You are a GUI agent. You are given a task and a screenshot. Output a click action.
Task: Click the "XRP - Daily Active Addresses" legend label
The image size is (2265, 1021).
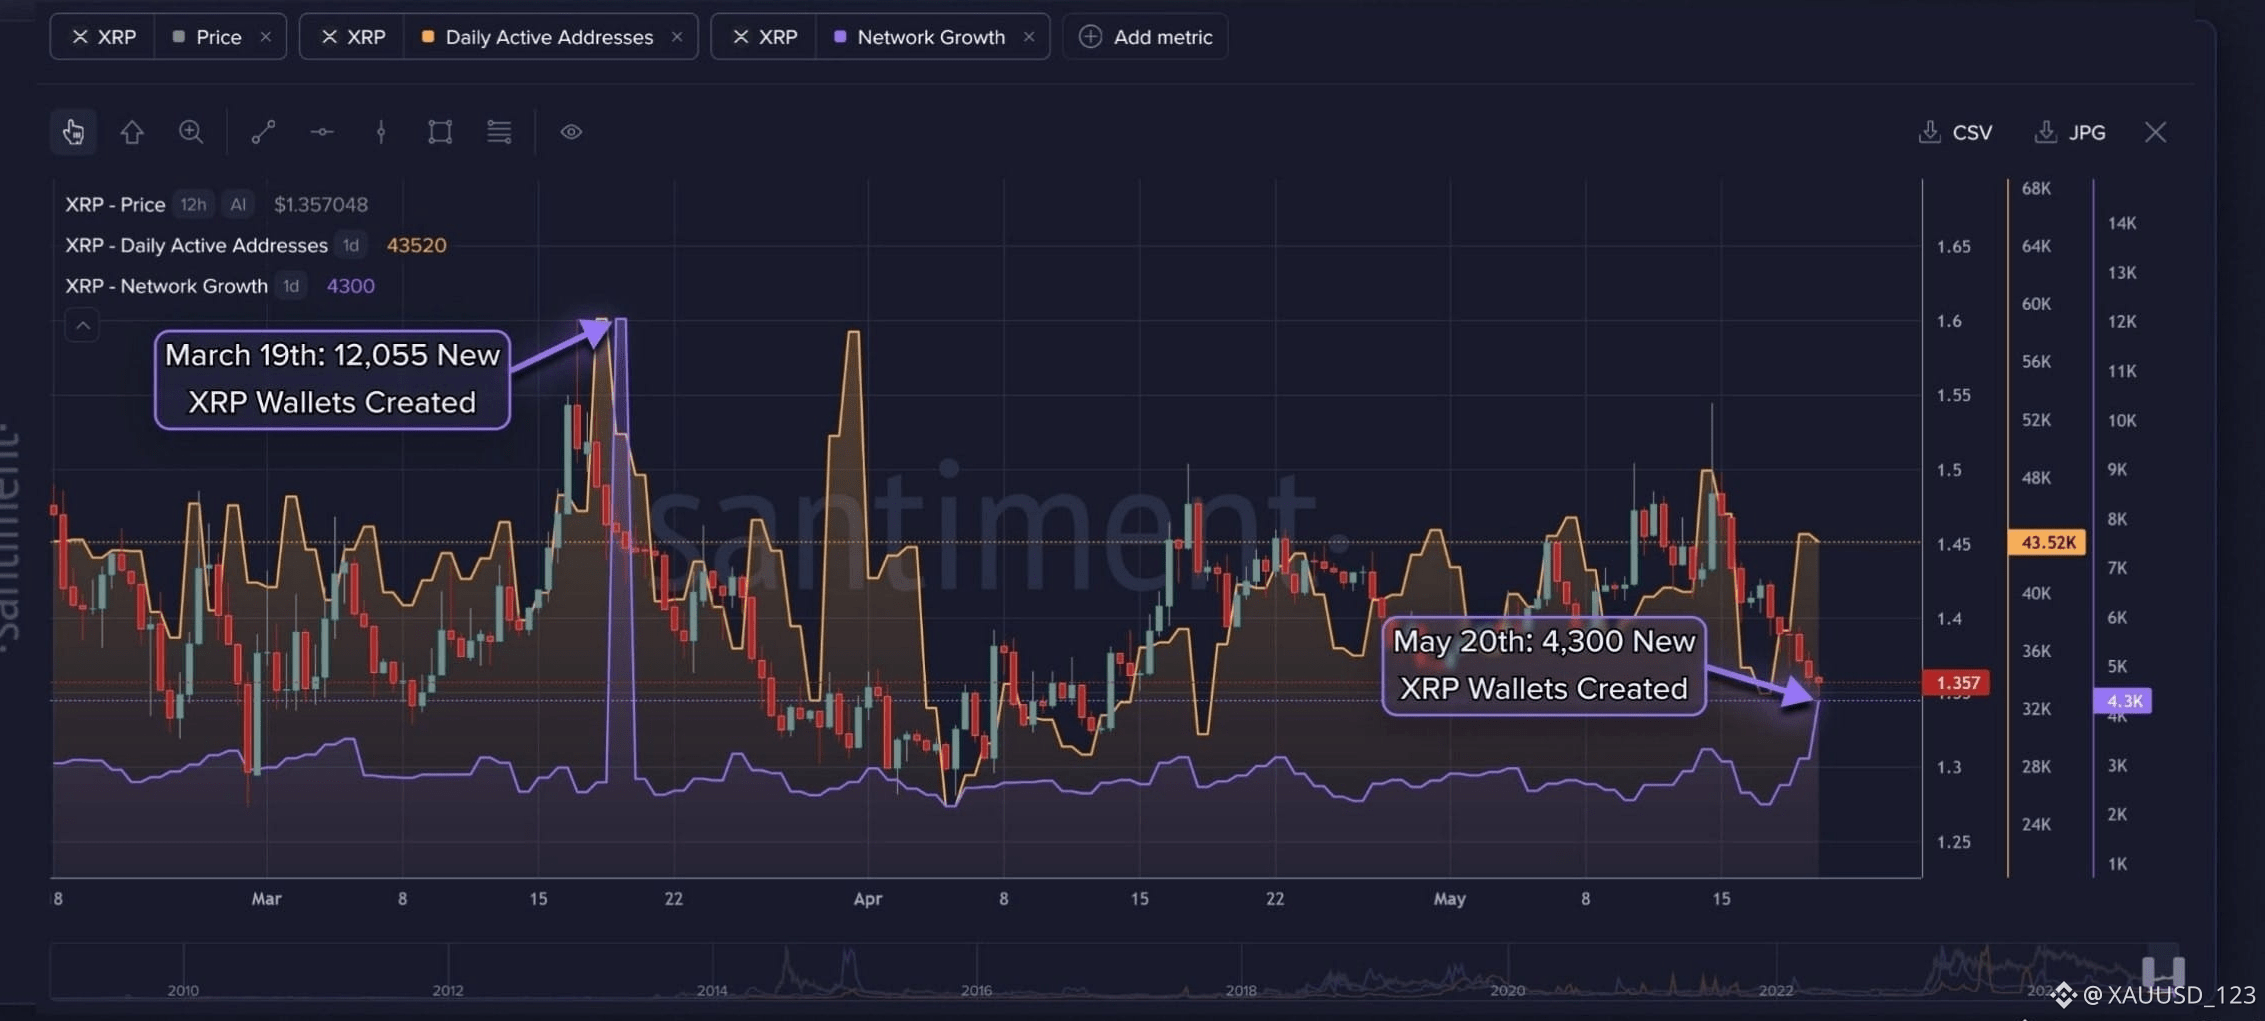196,246
